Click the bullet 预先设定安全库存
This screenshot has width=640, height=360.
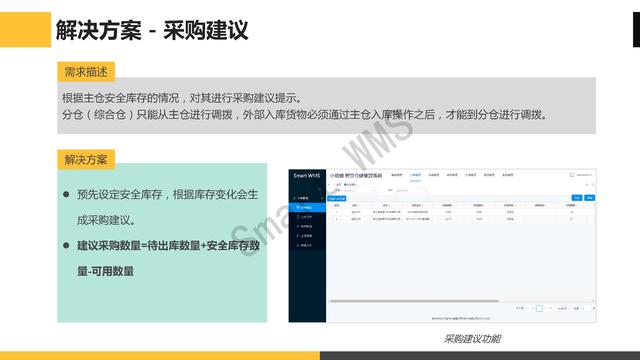120,194
